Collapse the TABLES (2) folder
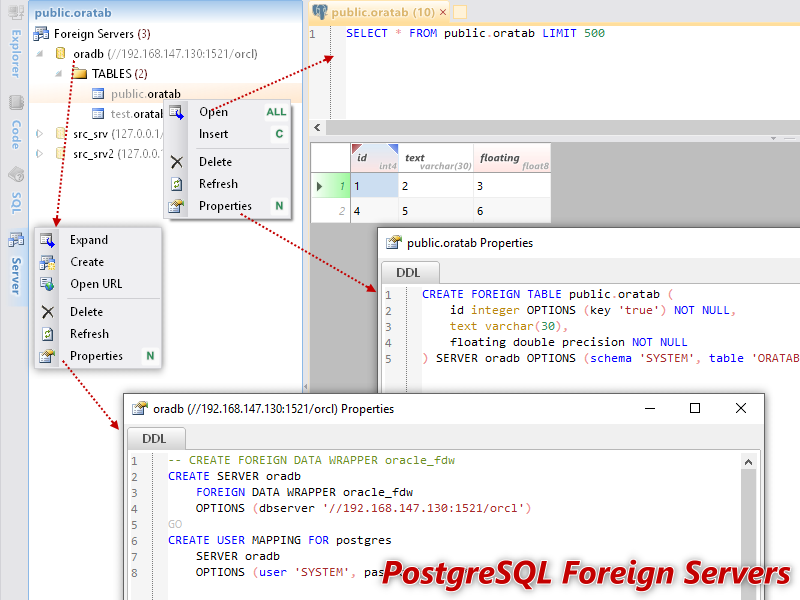This screenshot has width=800, height=600. pyautogui.click(x=59, y=73)
